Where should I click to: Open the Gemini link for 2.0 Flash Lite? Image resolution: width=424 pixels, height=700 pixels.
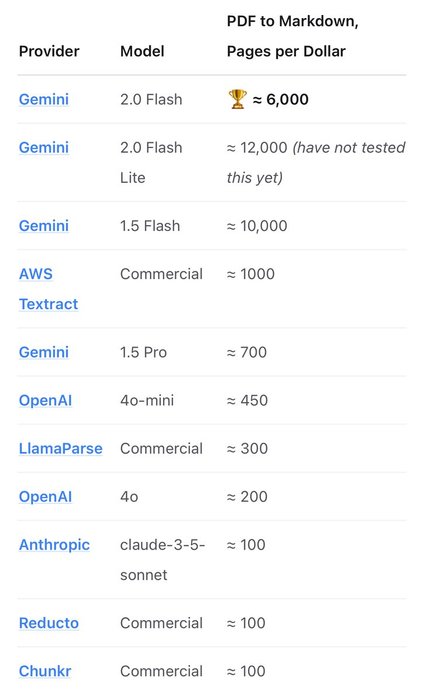tap(44, 147)
